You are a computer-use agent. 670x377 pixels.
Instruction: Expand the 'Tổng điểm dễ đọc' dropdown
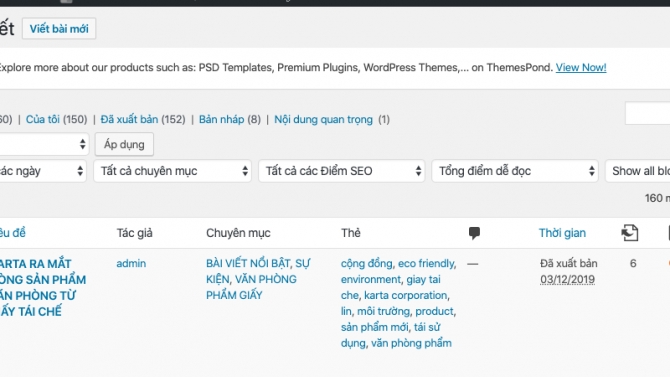coord(515,171)
